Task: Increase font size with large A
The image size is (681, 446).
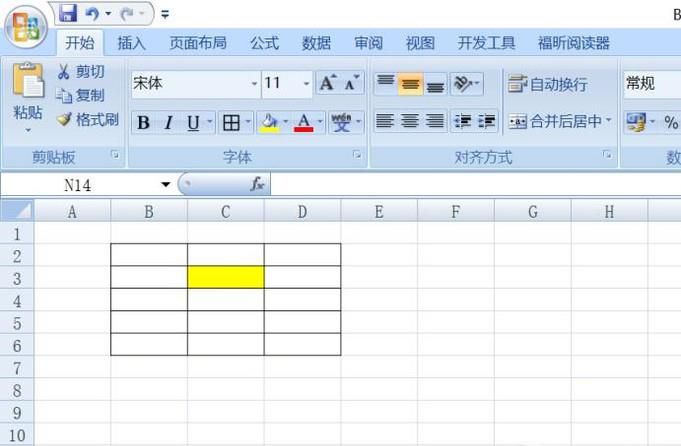Action: [328, 83]
